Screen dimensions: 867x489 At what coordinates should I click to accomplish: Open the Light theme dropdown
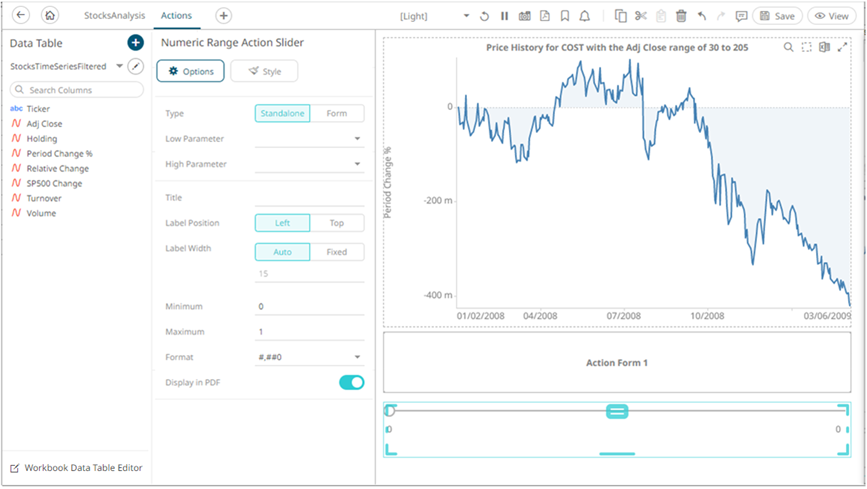tap(434, 16)
